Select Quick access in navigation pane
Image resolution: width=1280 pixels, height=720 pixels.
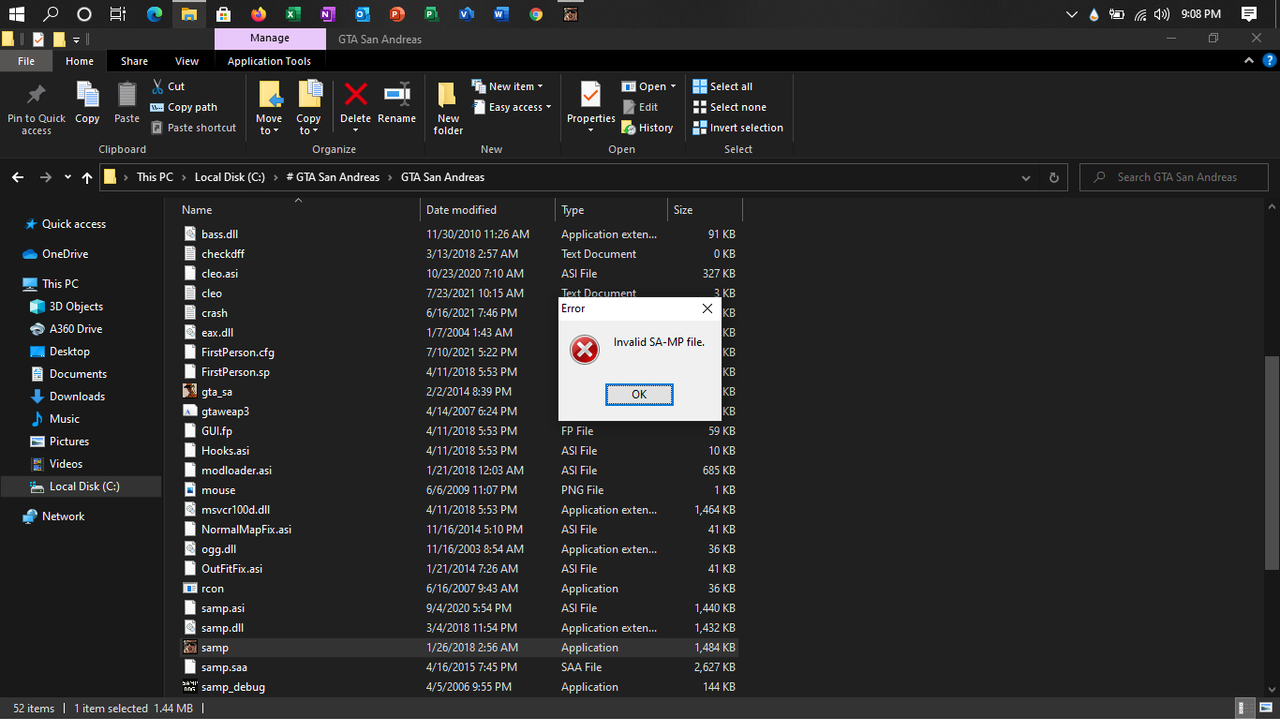tap(74, 224)
